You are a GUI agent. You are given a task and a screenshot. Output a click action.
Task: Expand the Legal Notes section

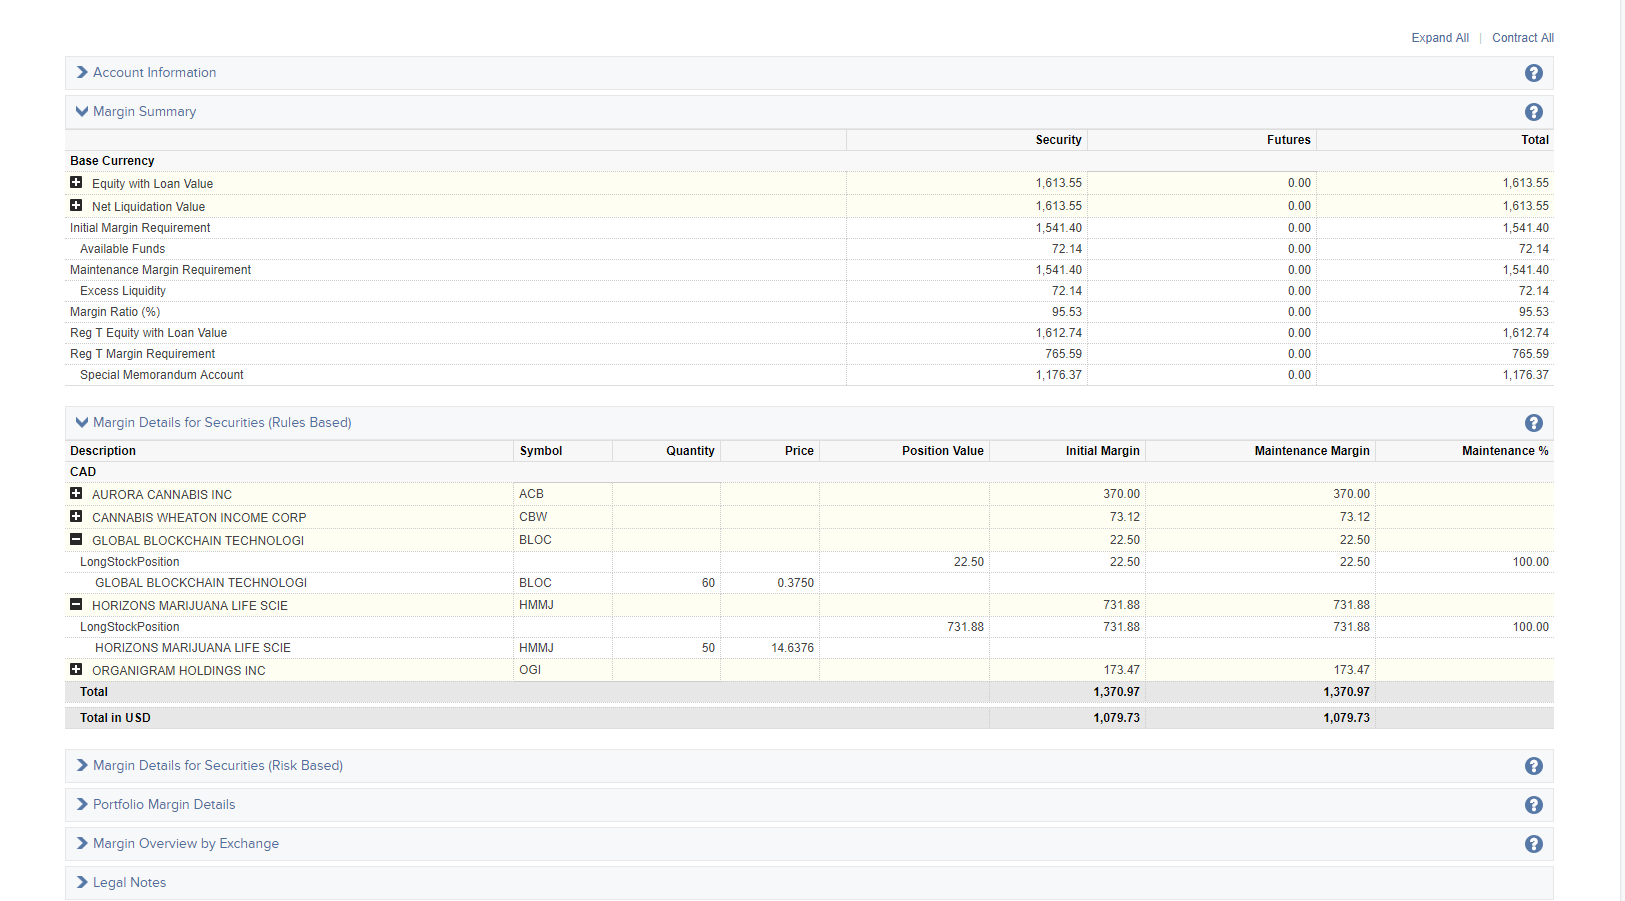121,883
